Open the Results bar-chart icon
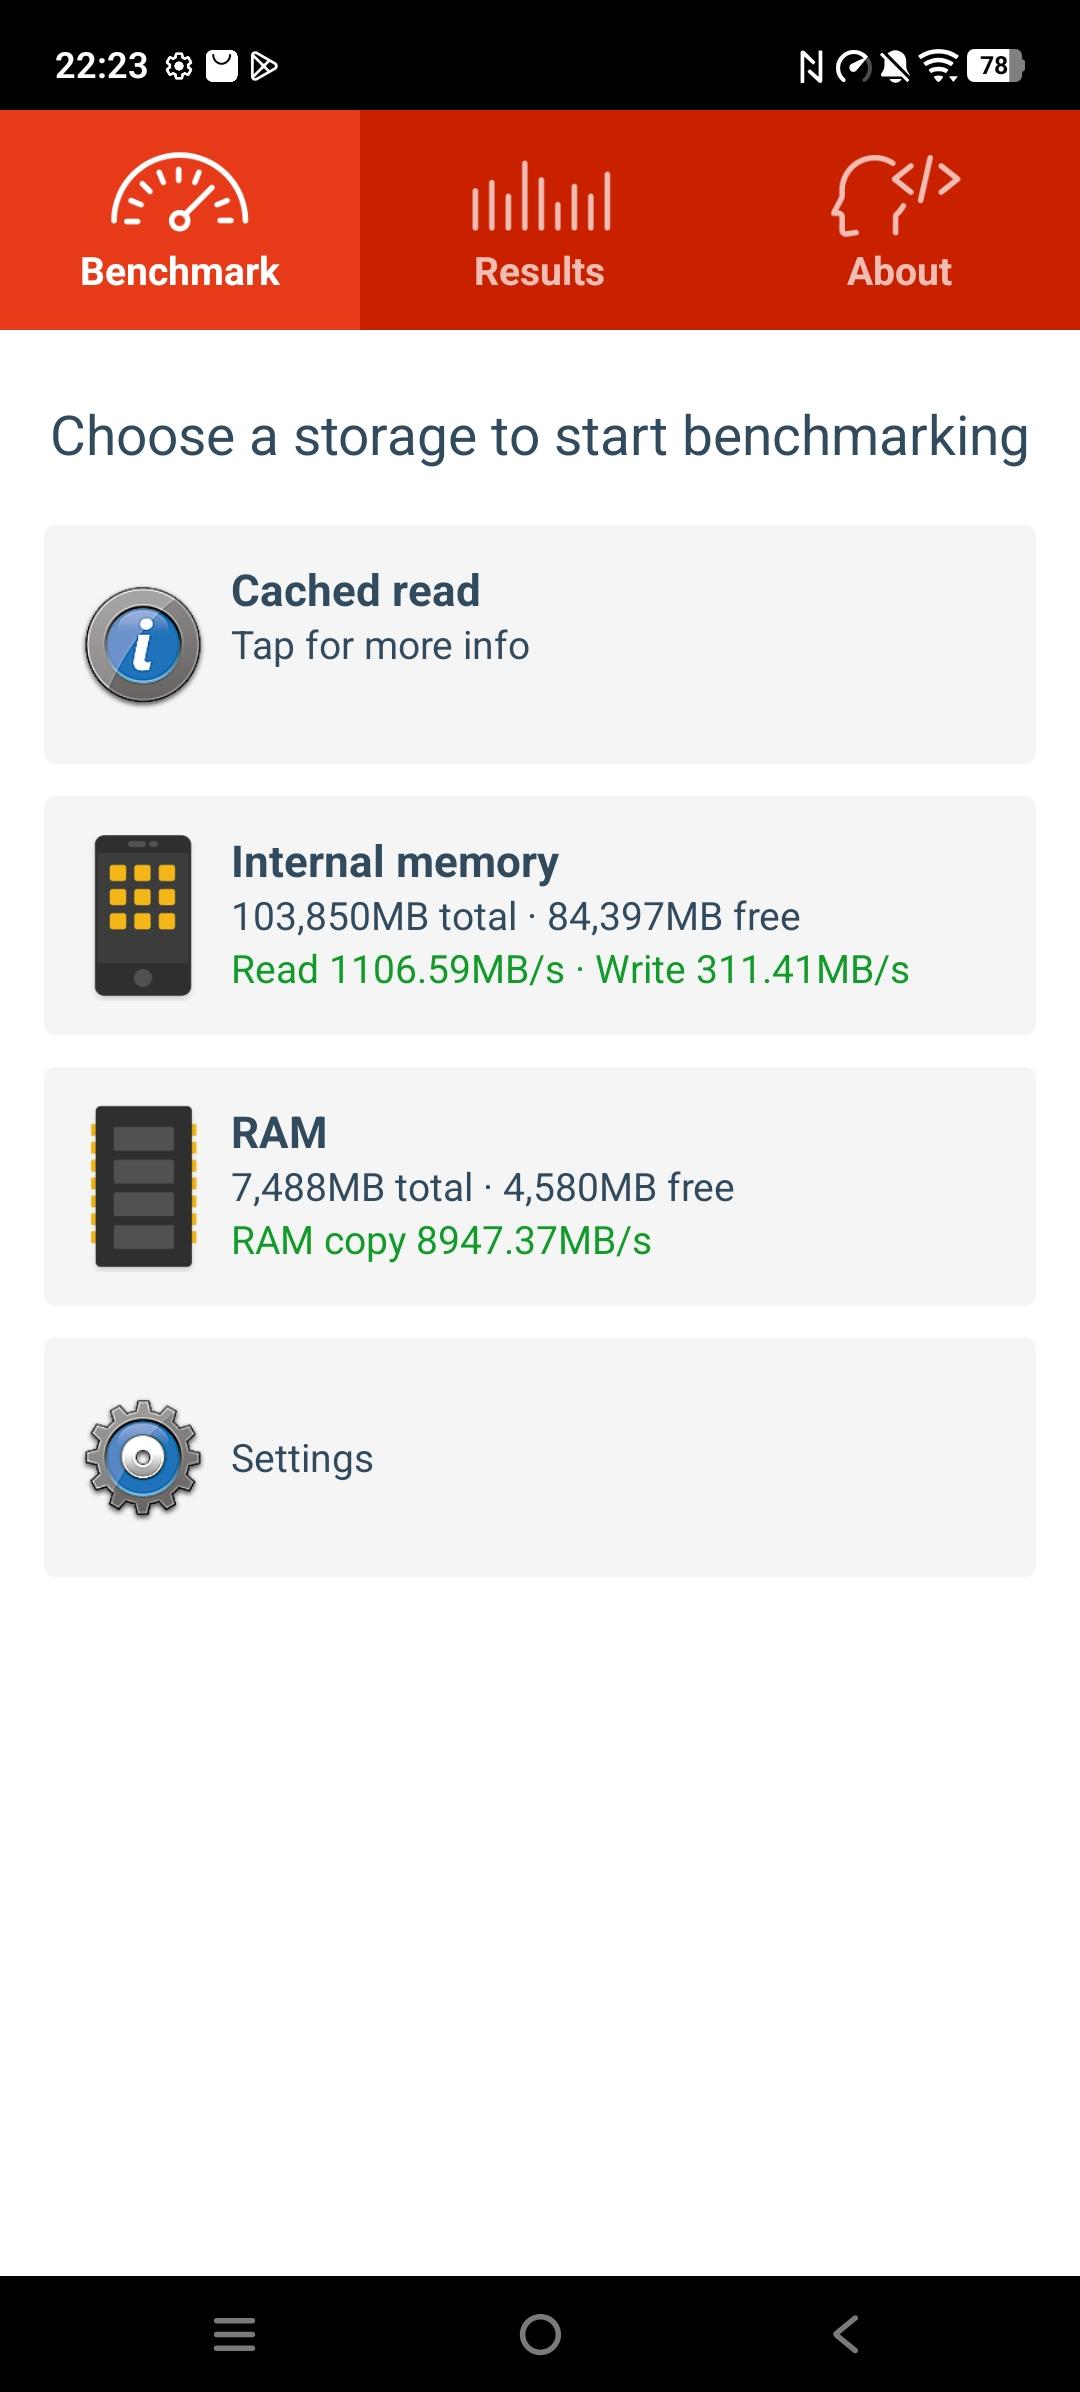1080x2392 pixels. tap(541, 196)
